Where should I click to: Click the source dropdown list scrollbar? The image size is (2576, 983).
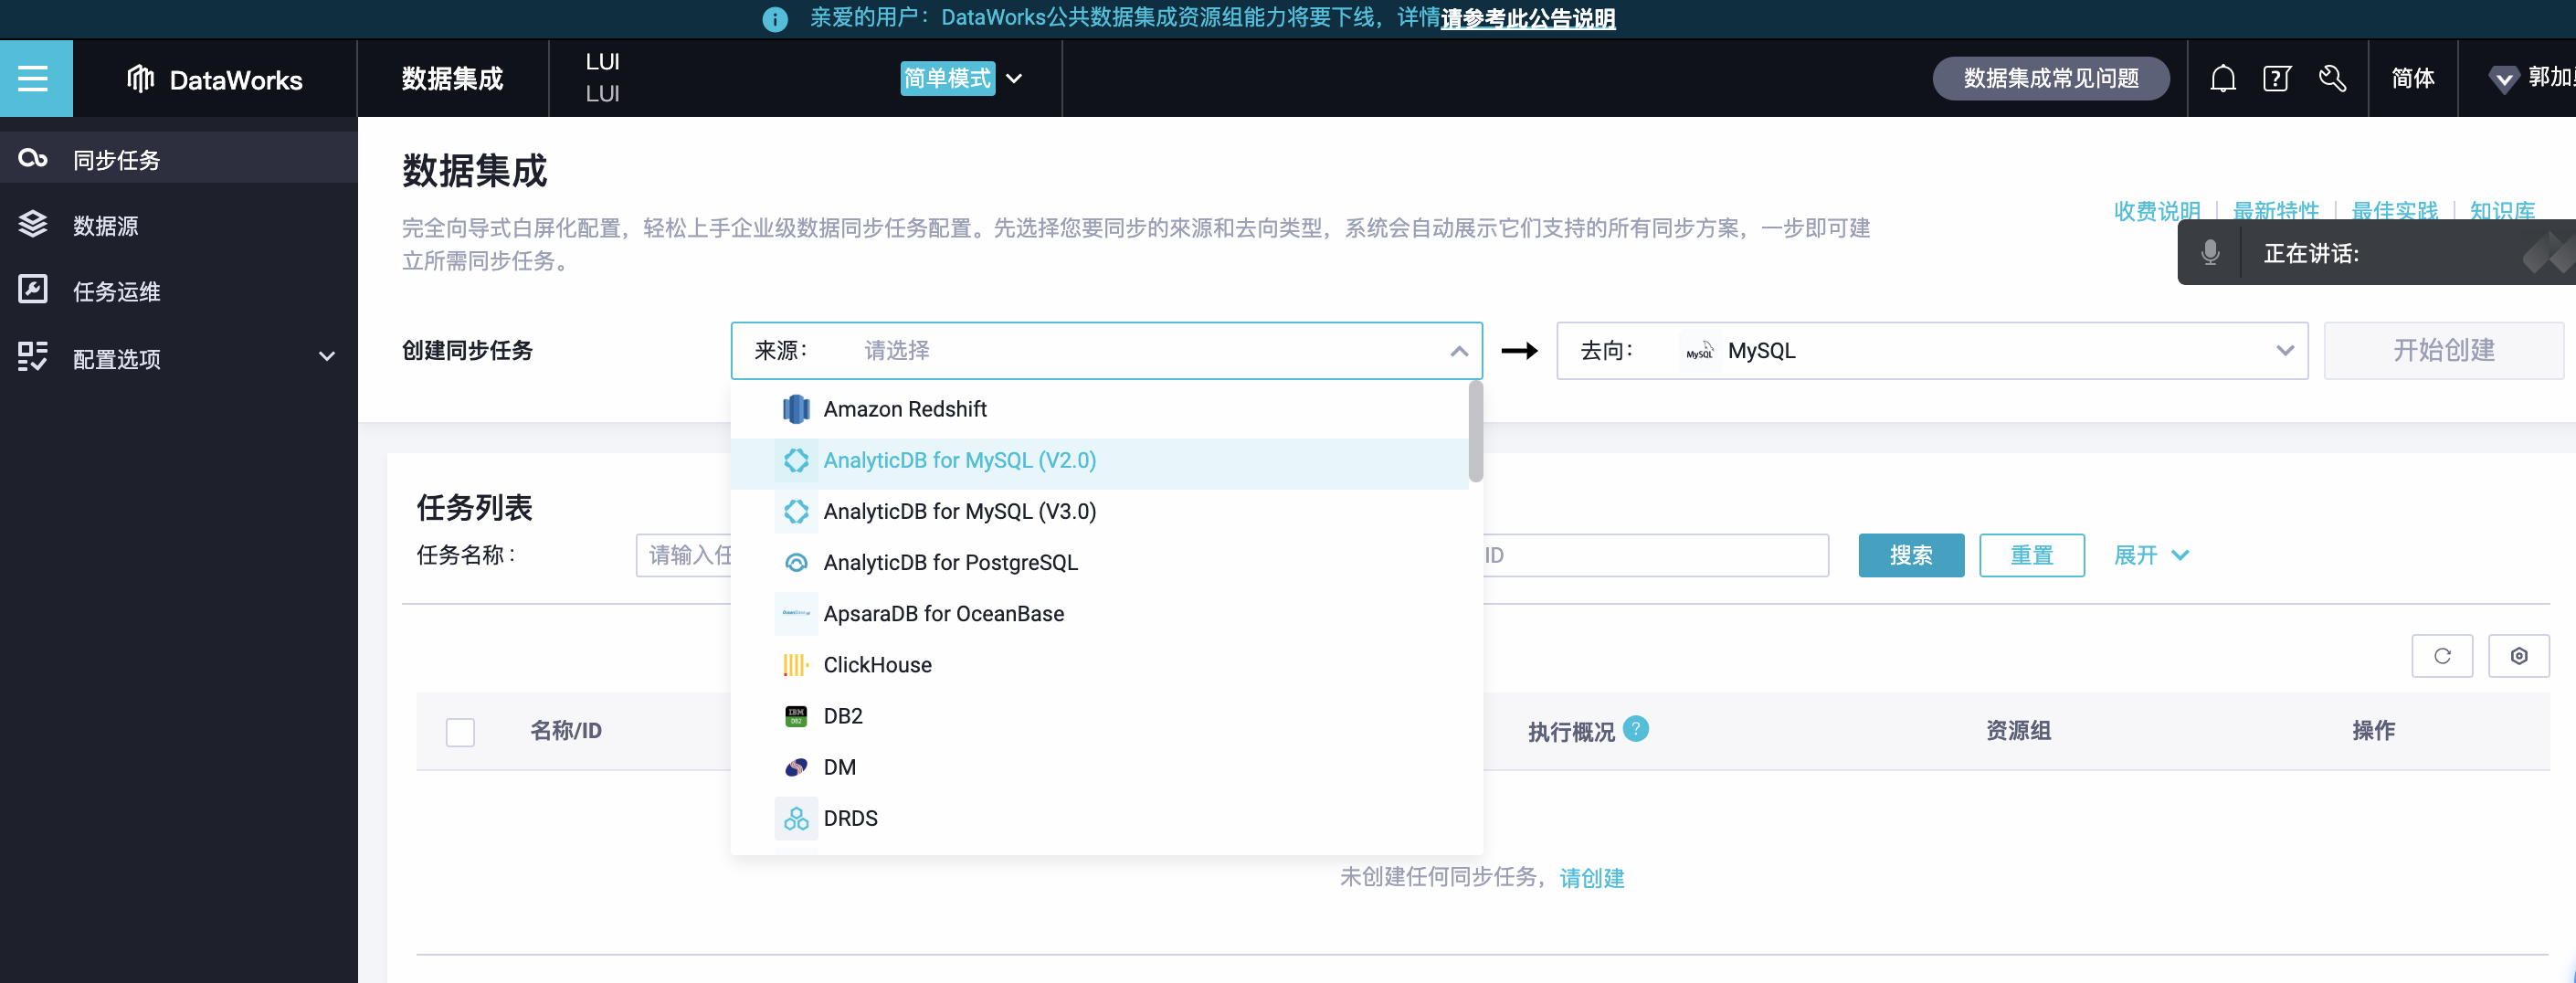tap(1475, 432)
